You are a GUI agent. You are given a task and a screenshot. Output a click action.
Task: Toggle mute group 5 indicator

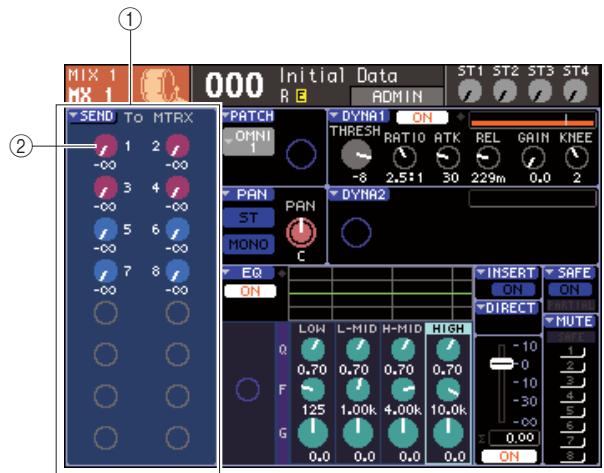tap(572, 412)
